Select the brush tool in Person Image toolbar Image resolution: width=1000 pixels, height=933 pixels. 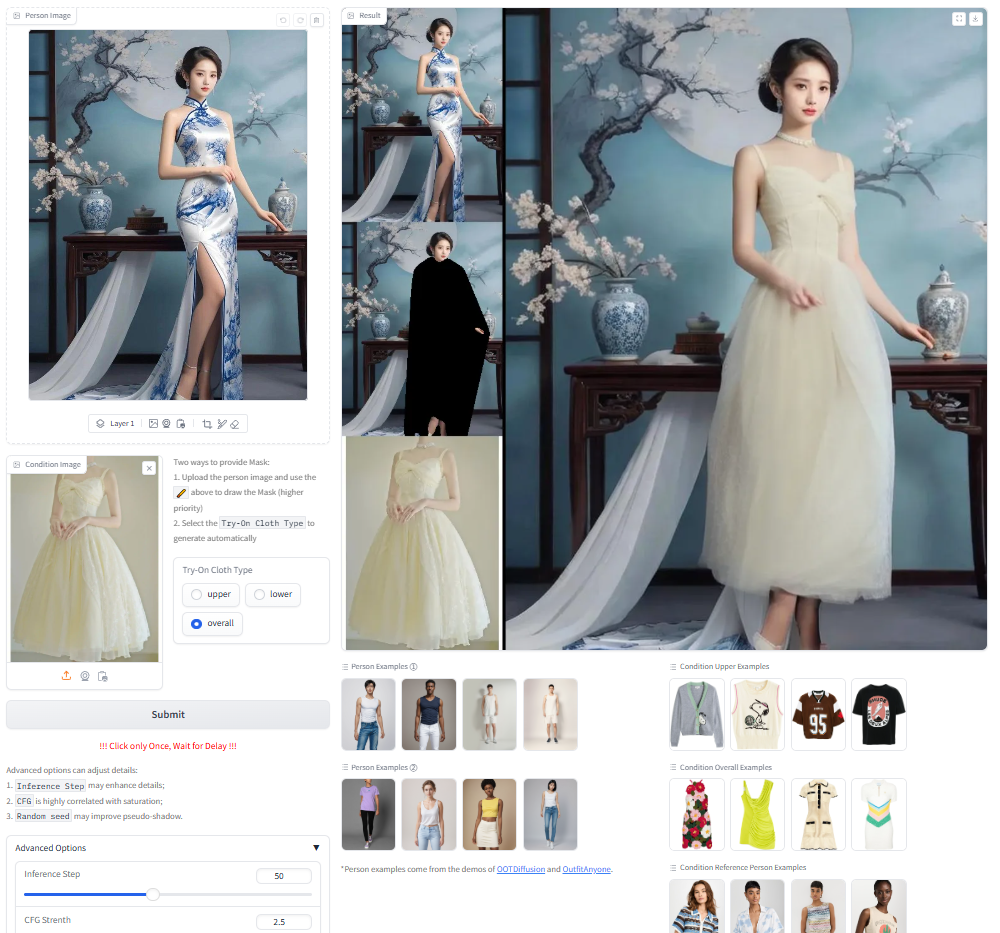222,424
